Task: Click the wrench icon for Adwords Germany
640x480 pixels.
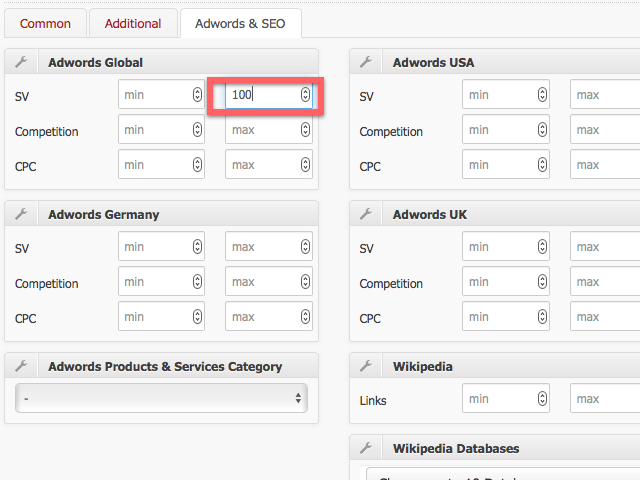Action: point(21,214)
